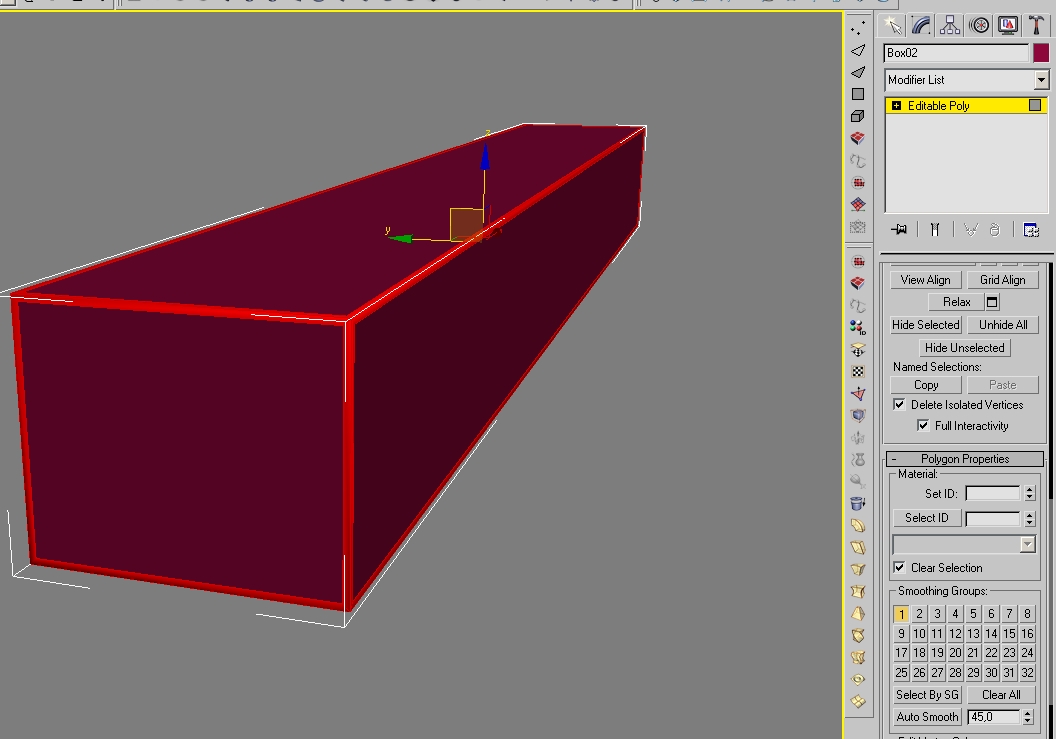Switch to the Modify panel tab
This screenshot has width=1056, height=739.
921,26
